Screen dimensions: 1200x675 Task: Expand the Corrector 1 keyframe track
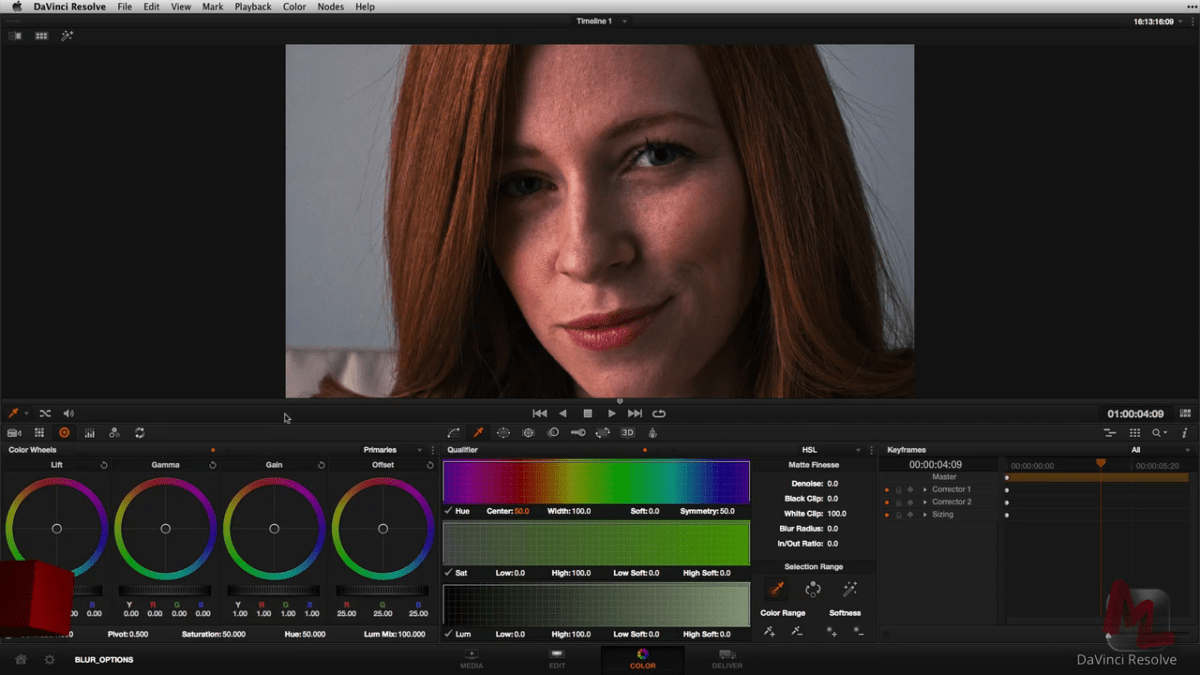(924, 489)
